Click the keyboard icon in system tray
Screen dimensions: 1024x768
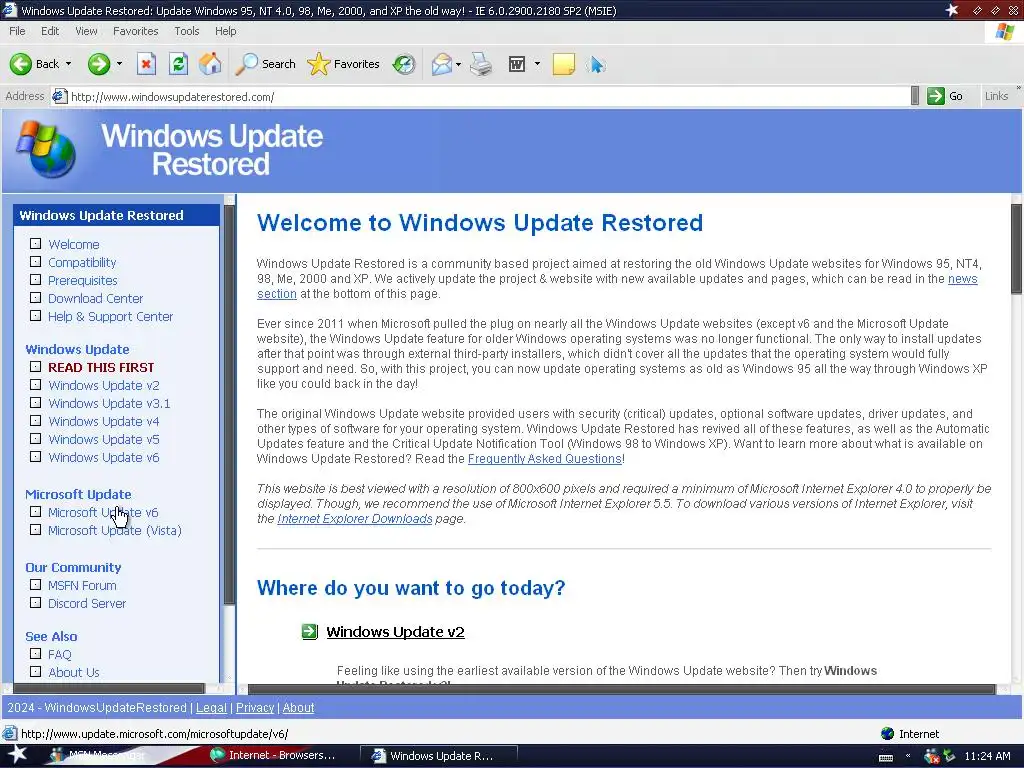[x=886, y=757]
